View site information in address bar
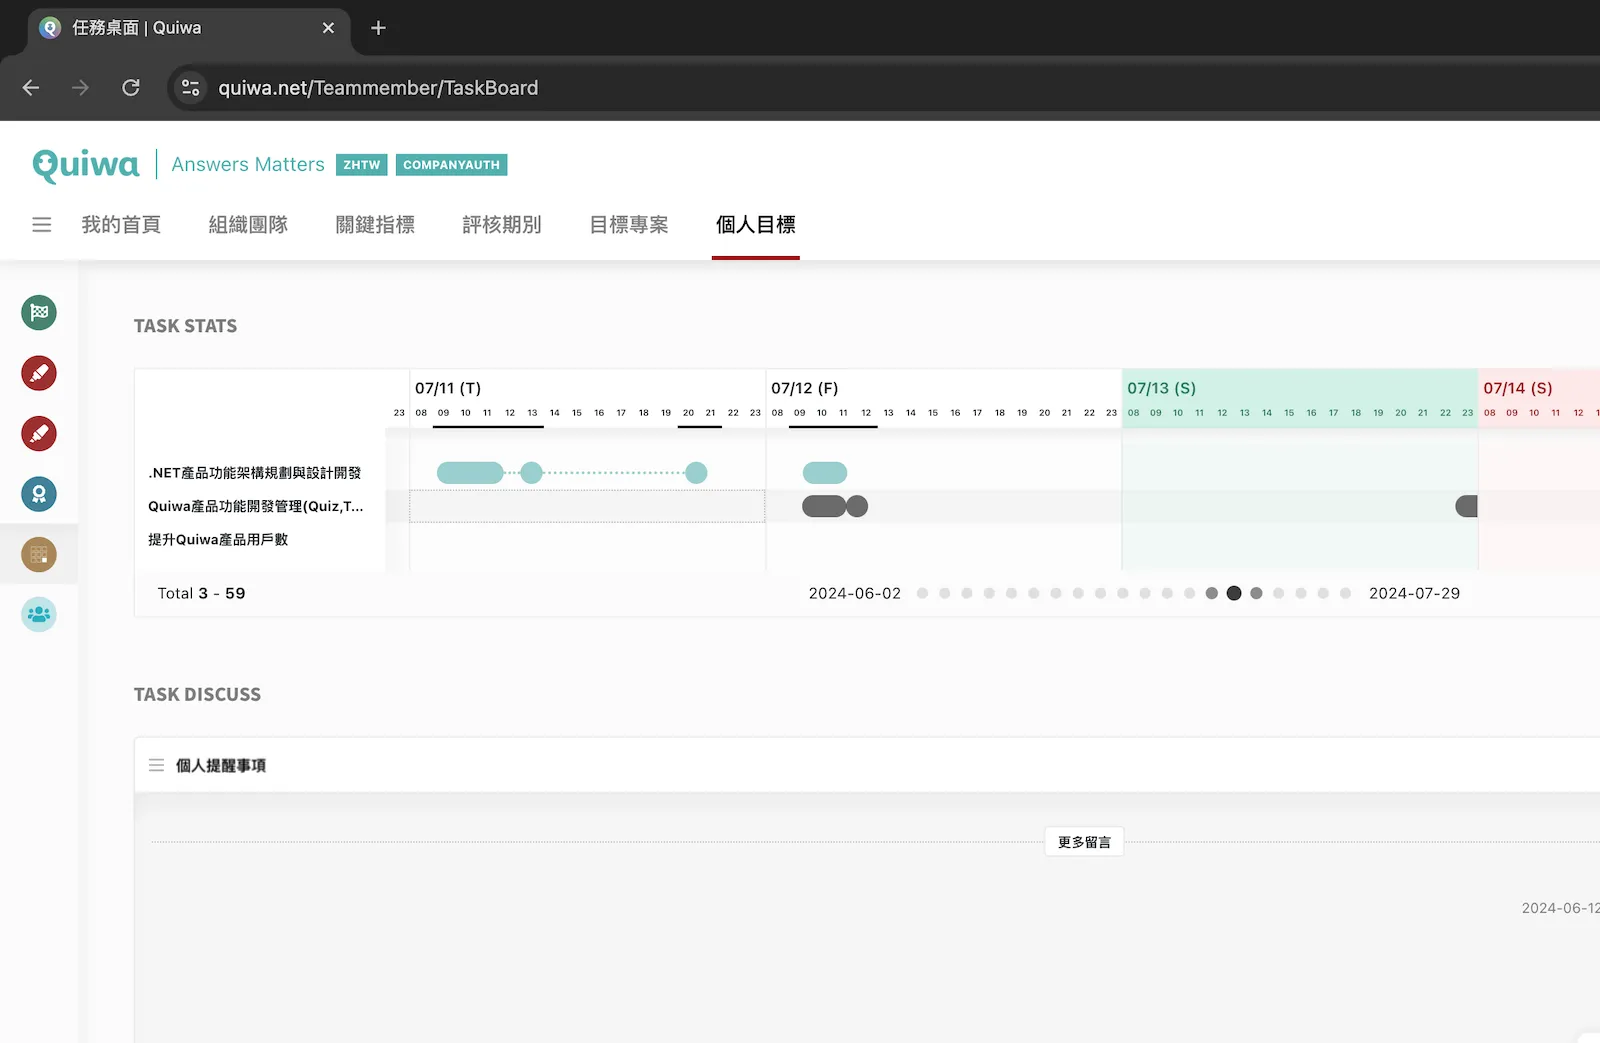The height and width of the screenshot is (1043, 1600). point(190,88)
